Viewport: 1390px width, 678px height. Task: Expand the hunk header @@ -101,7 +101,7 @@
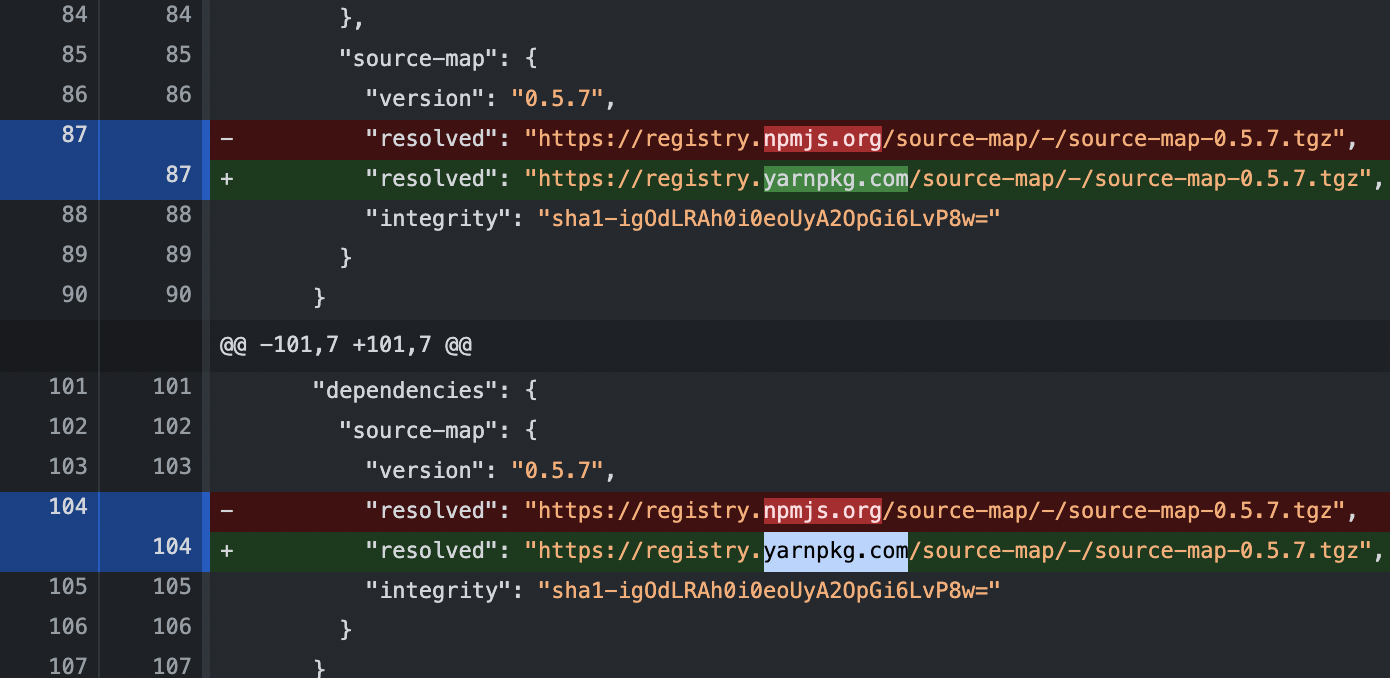coord(346,346)
